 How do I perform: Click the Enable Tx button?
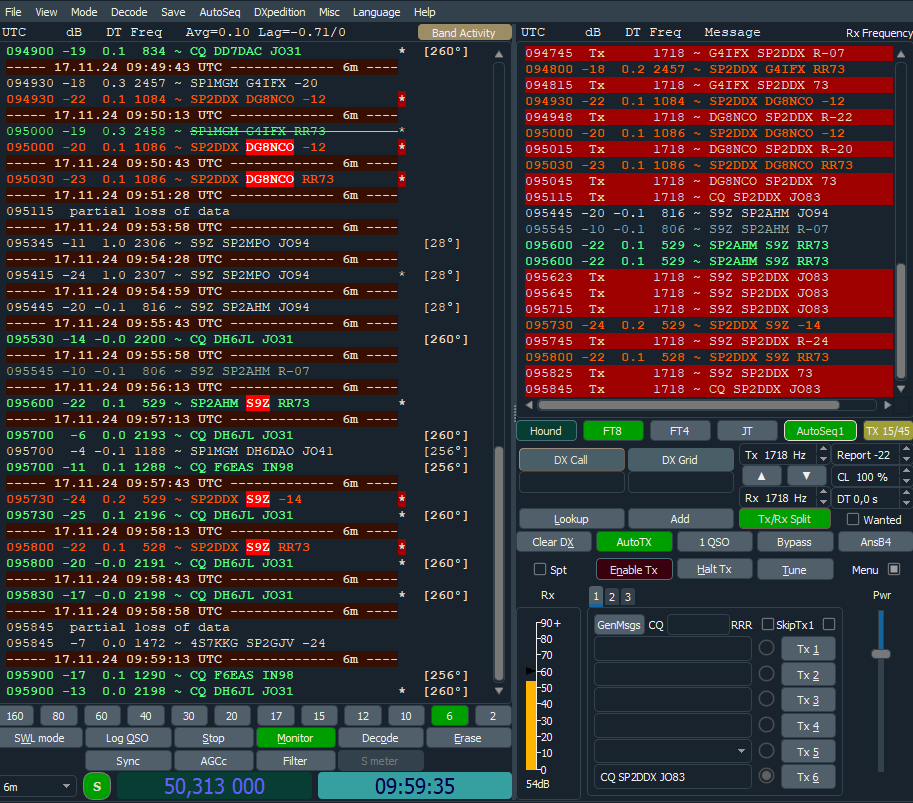pyautogui.click(x=634, y=569)
